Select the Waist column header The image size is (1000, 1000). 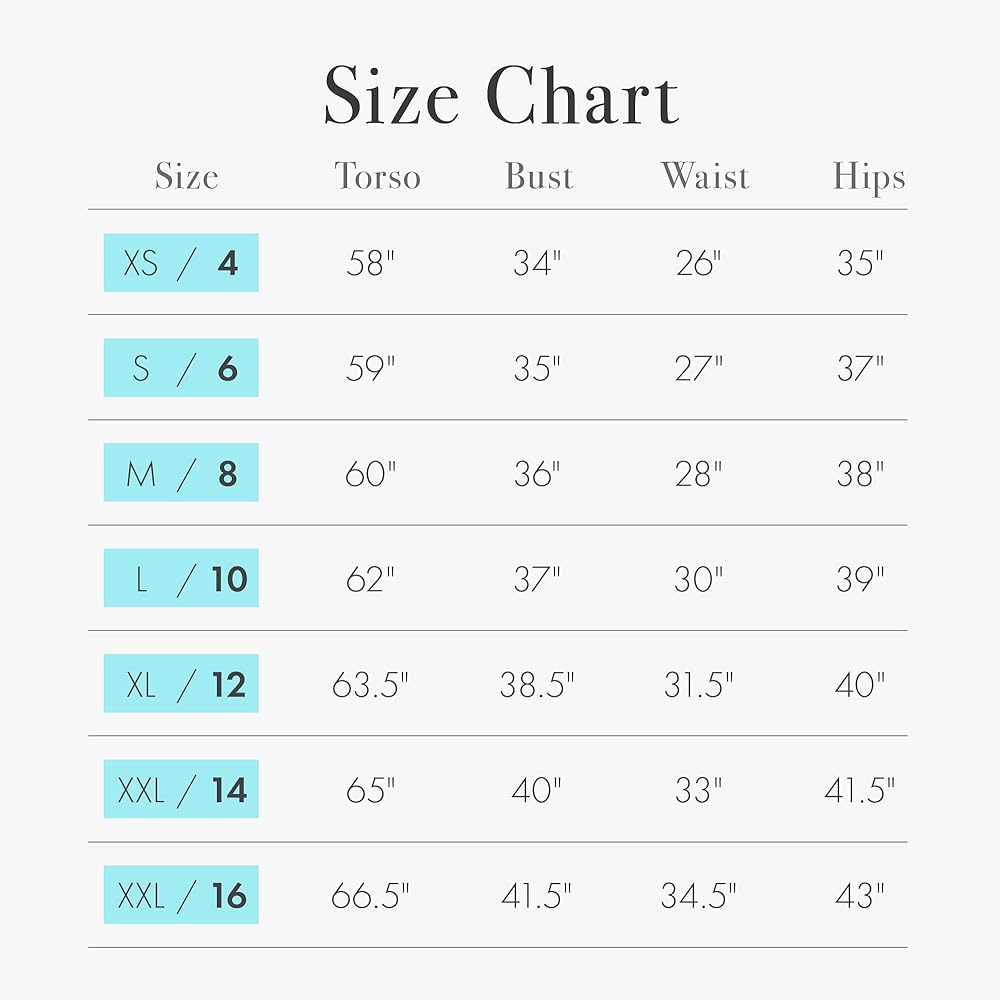click(704, 177)
